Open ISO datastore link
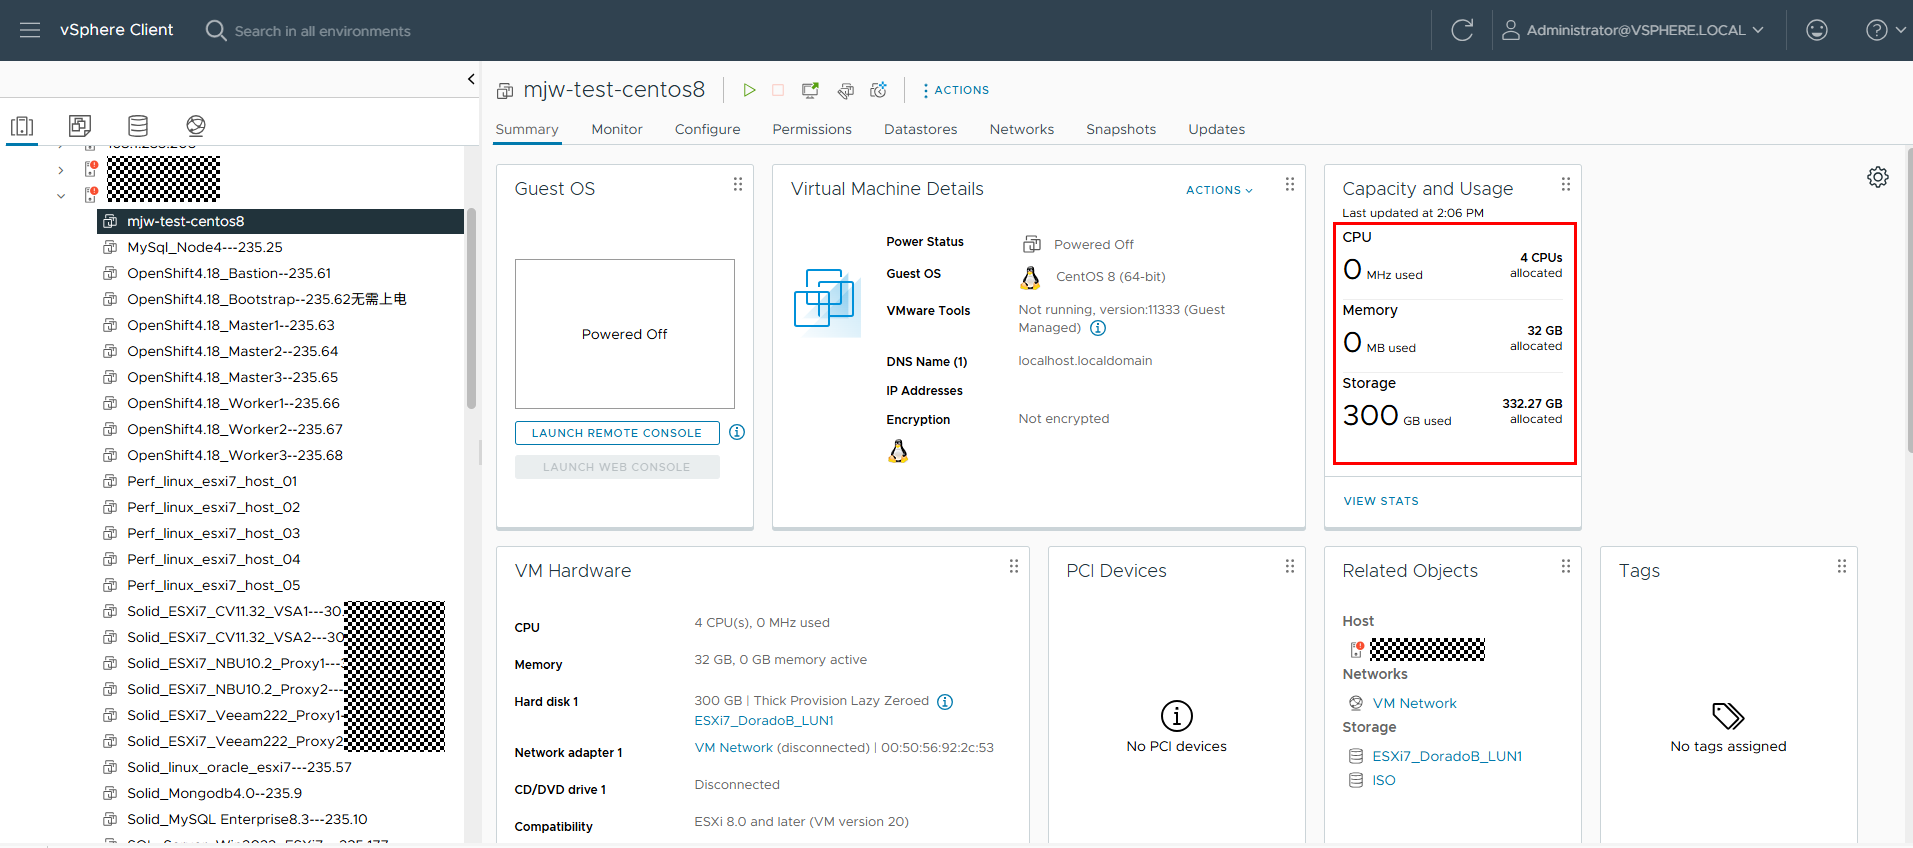The height and width of the screenshot is (848, 1913). click(x=1384, y=780)
